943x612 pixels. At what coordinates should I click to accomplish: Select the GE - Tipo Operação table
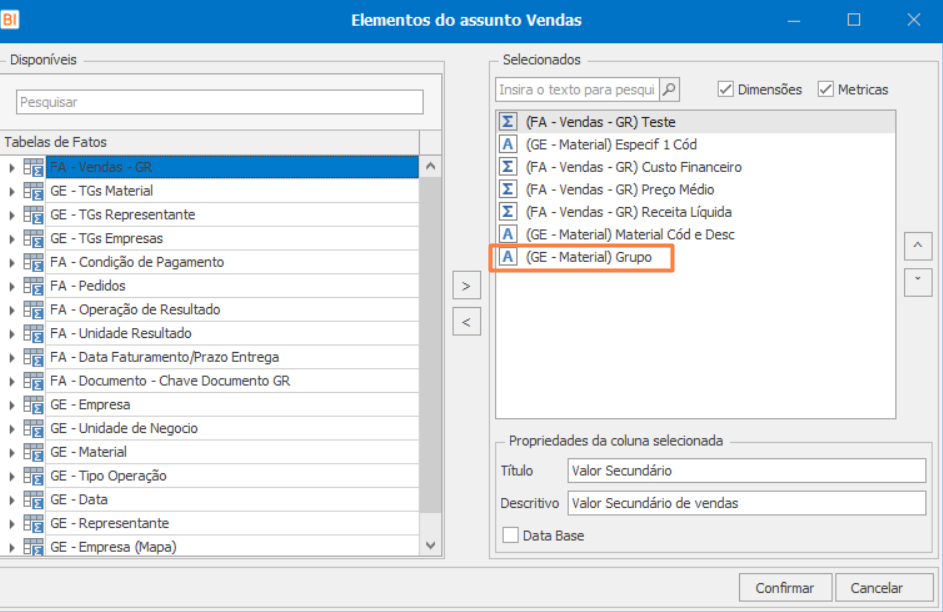[108, 476]
